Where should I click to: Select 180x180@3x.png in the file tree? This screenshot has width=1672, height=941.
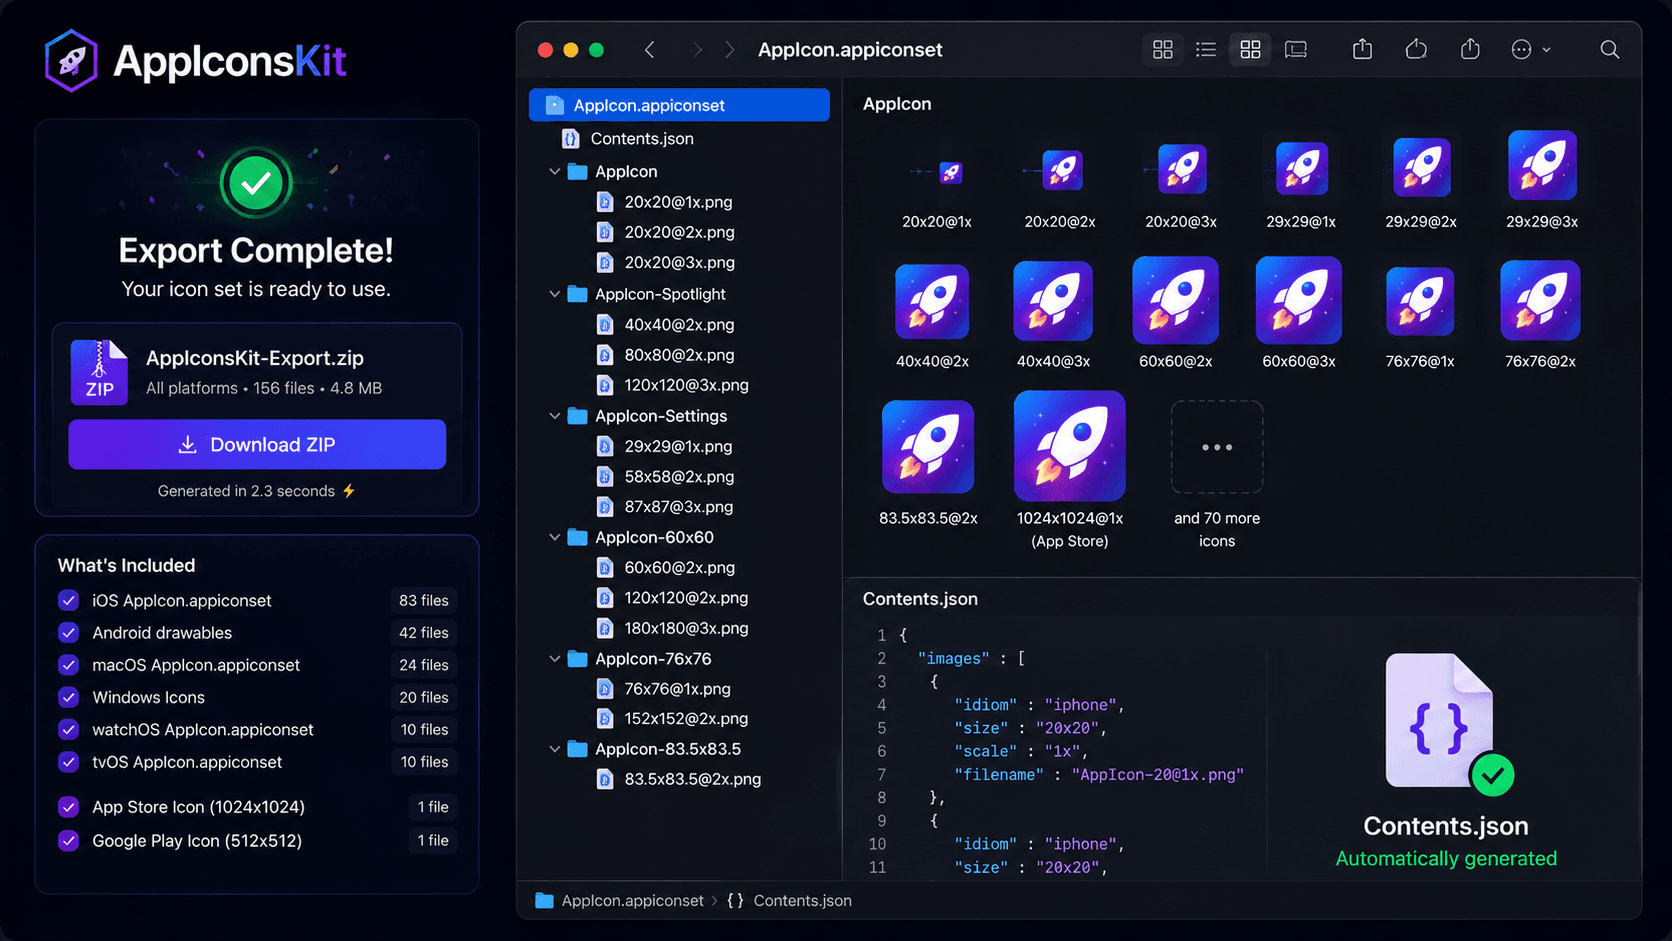[x=686, y=629]
